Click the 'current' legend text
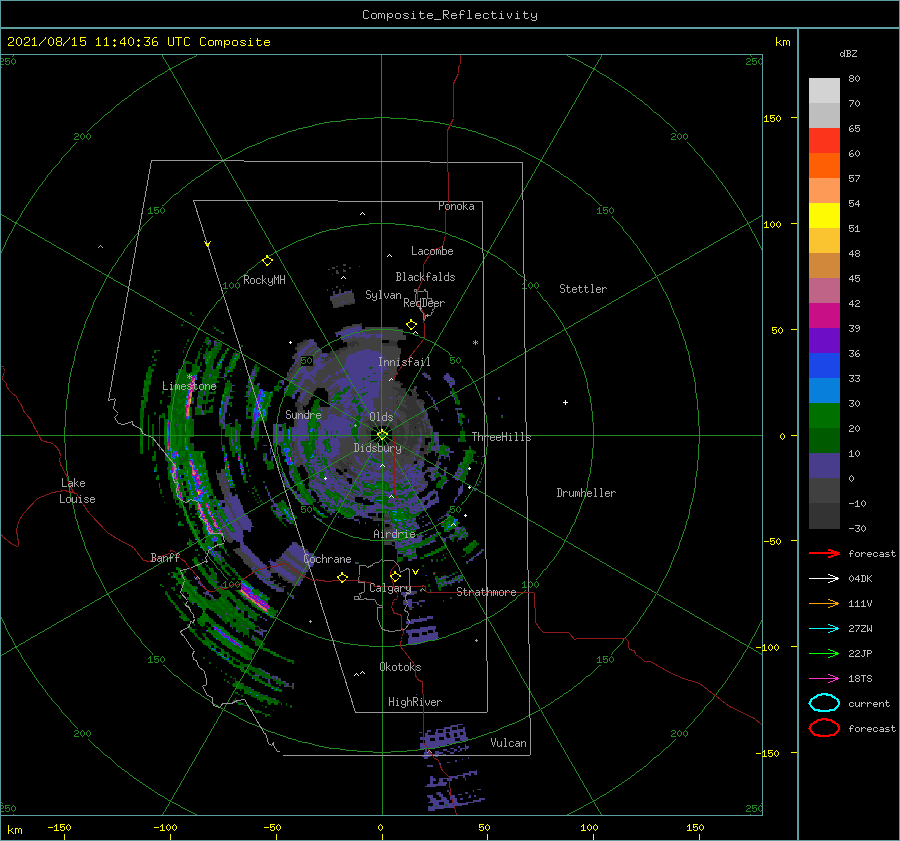The height and width of the screenshot is (841, 900). click(x=869, y=703)
